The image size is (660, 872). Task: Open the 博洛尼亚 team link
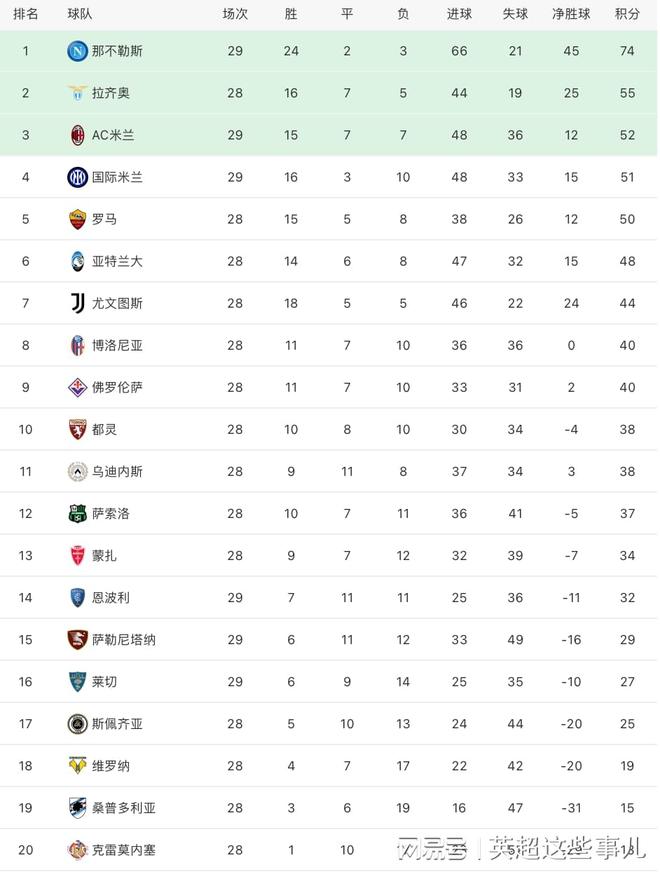(117, 345)
